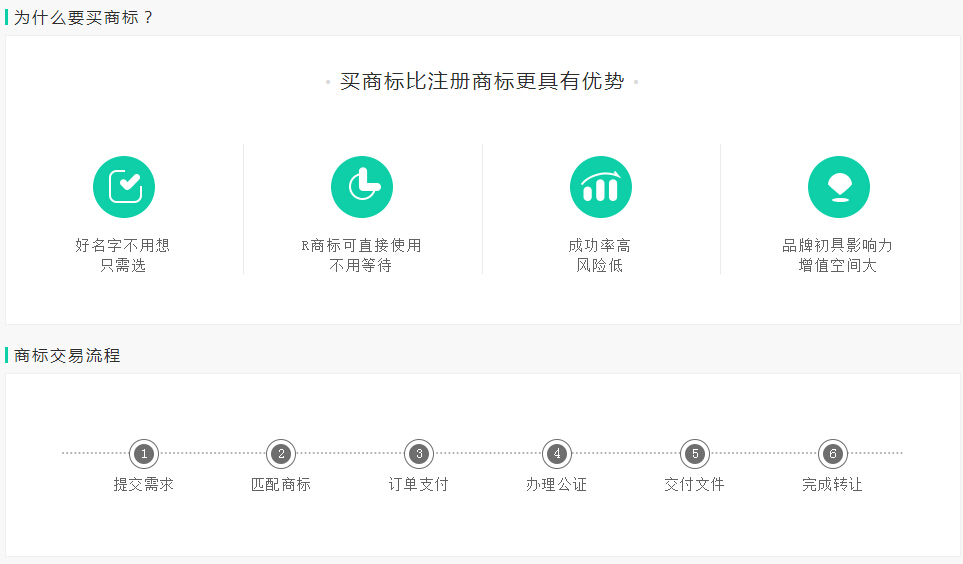The height and width of the screenshot is (564, 963).
Task: Click the green diamond icon for 品牌初具影响力
Action: tap(838, 187)
